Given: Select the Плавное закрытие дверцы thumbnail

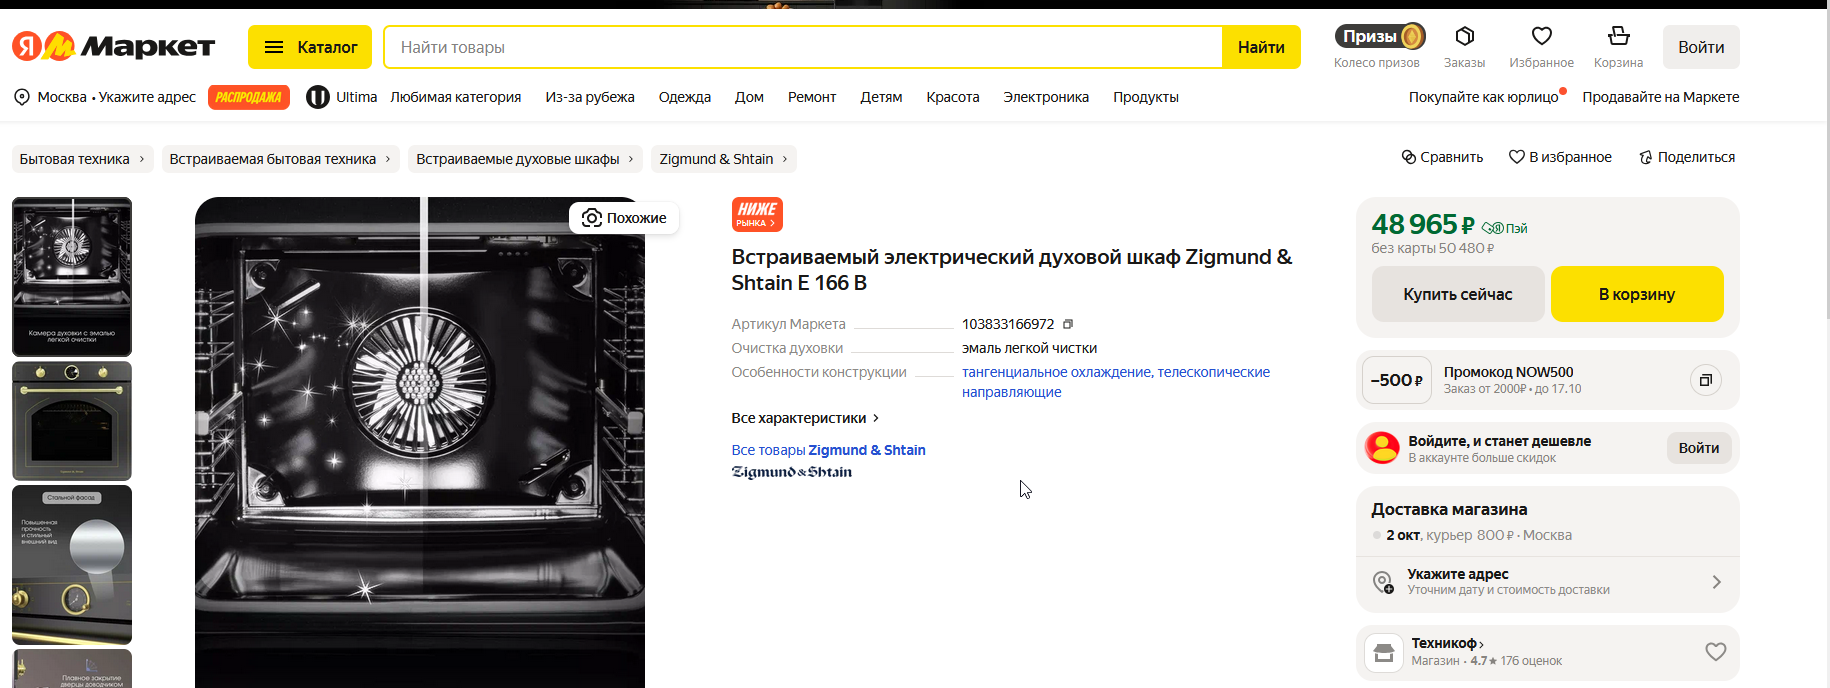Looking at the screenshot, I should 72,669.
